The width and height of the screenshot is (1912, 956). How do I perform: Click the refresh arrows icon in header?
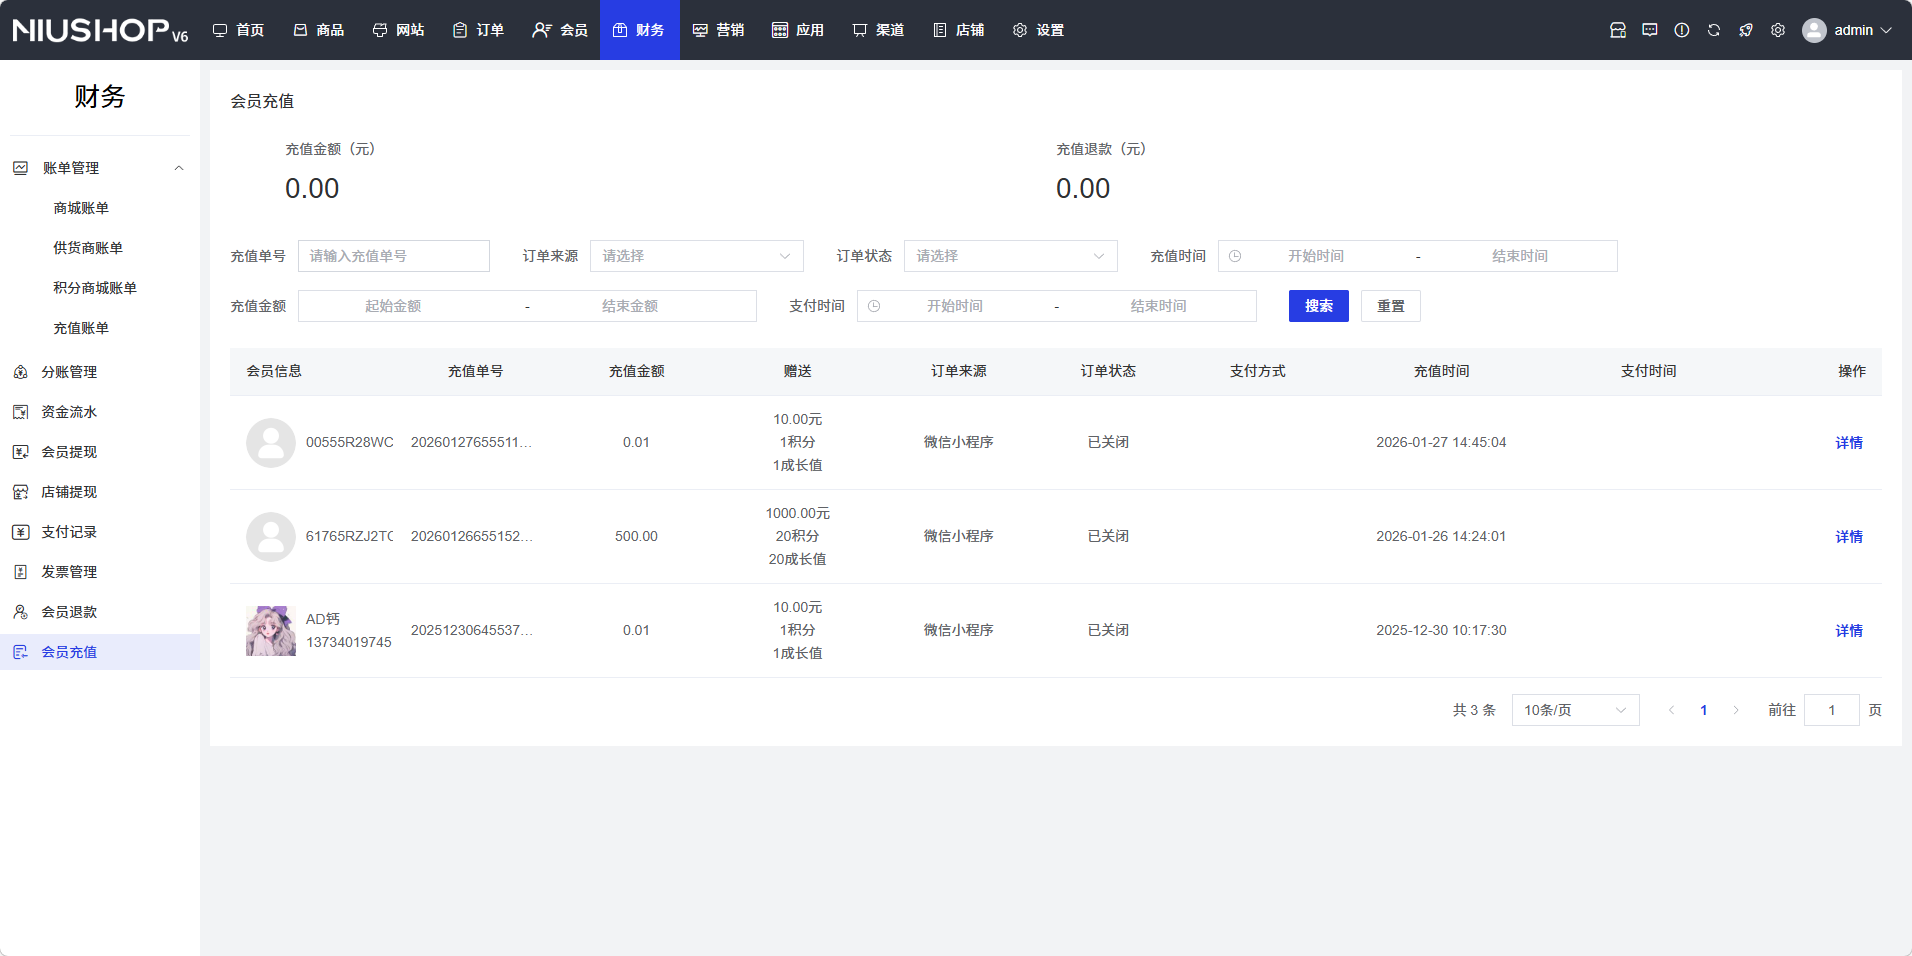1713,30
